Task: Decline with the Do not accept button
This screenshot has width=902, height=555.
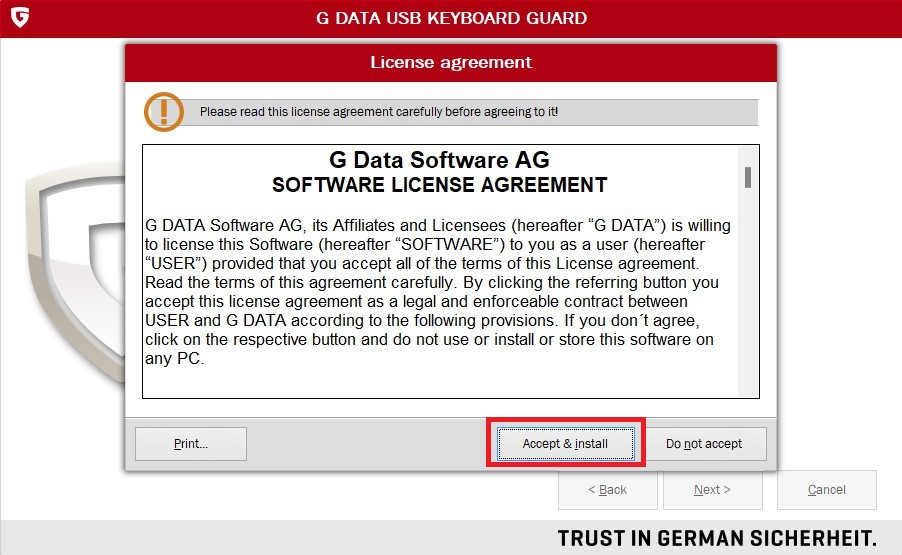Action: point(704,443)
